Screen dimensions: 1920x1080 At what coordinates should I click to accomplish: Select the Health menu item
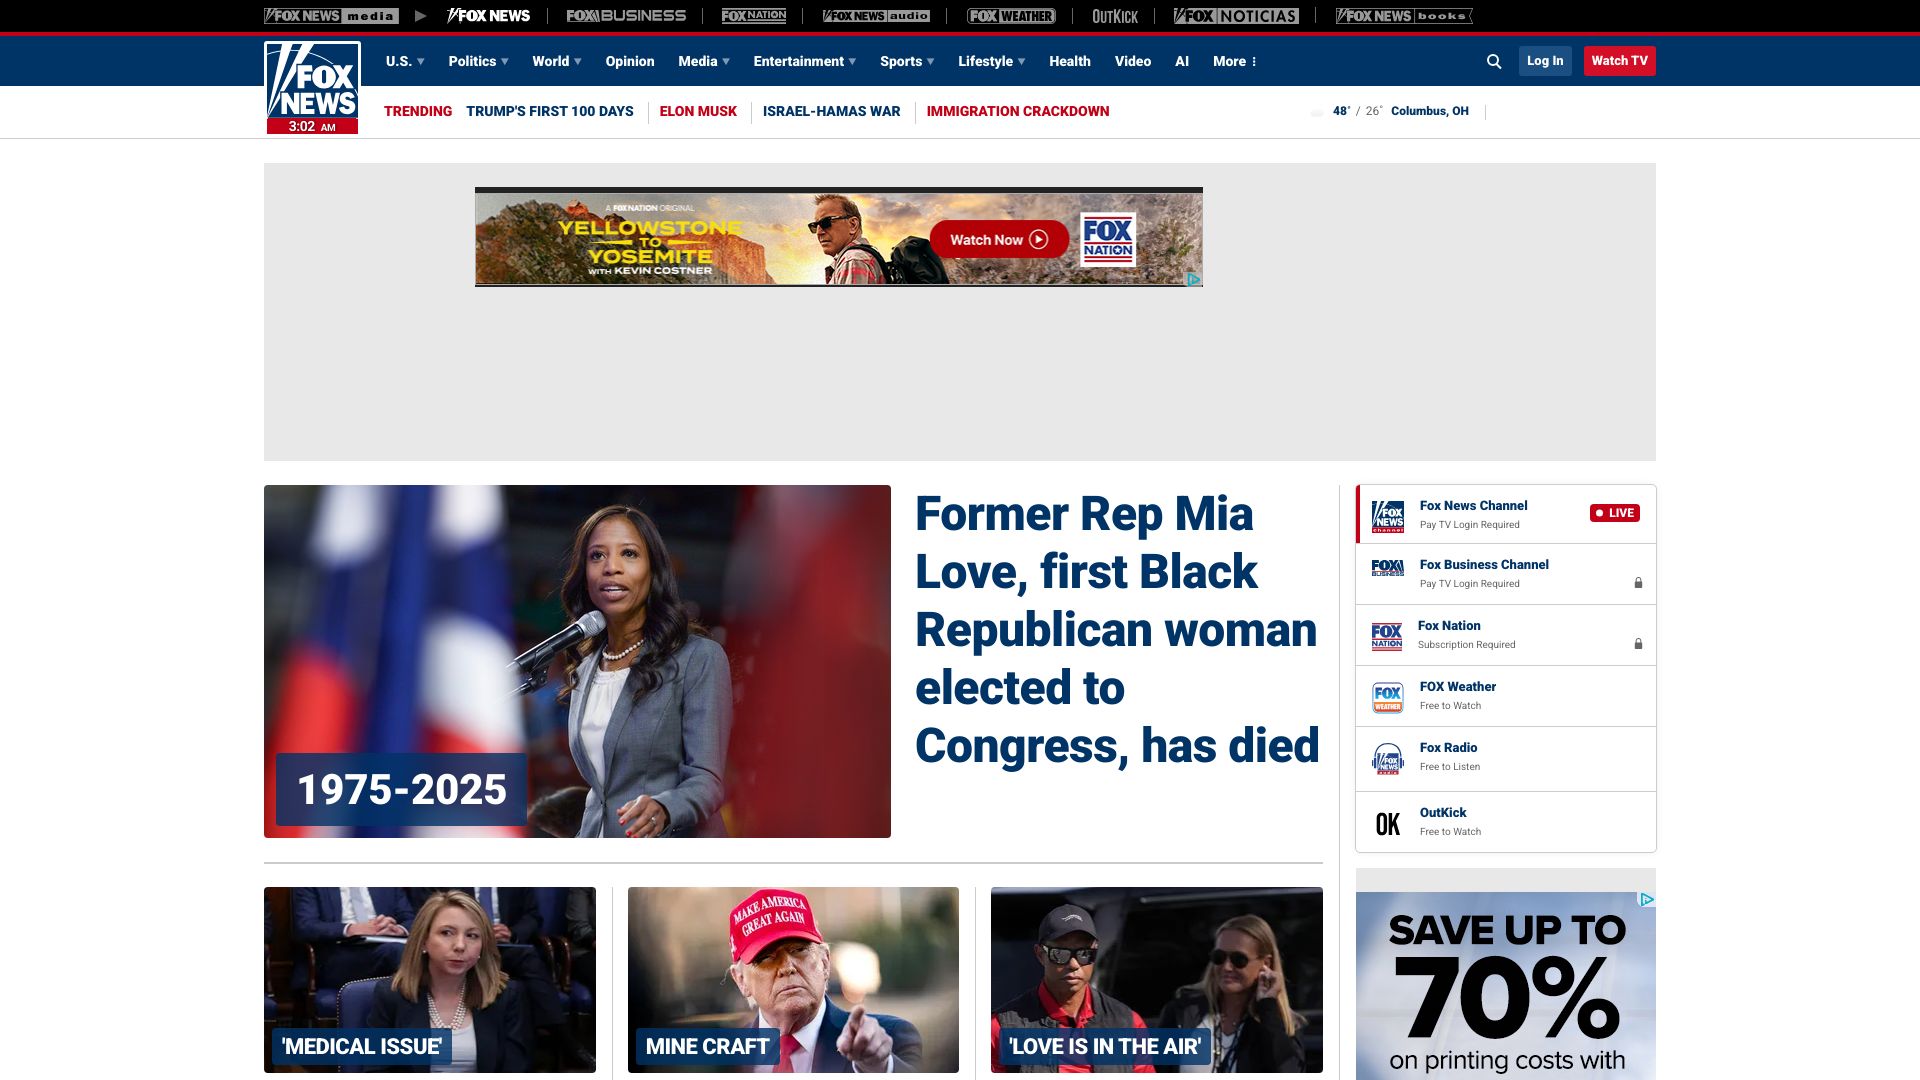tap(1069, 61)
